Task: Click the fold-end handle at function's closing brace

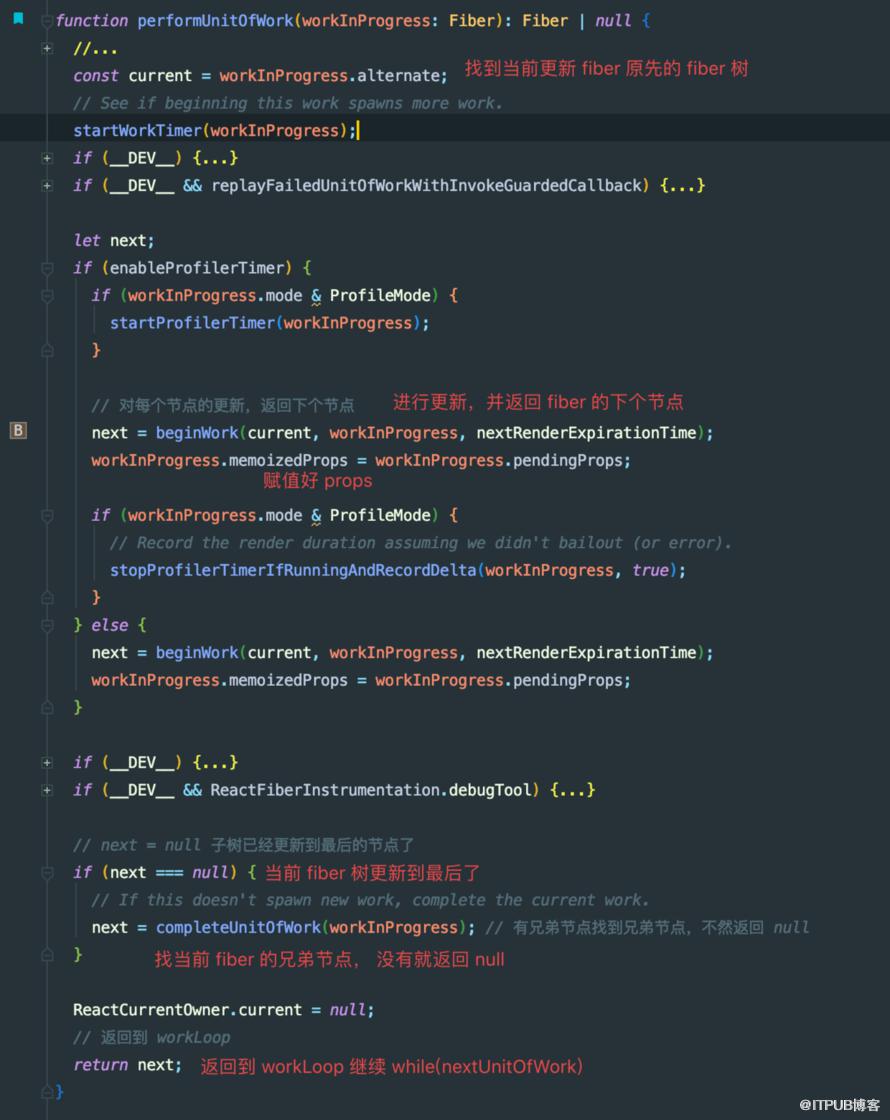Action: click(x=47, y=1092)
